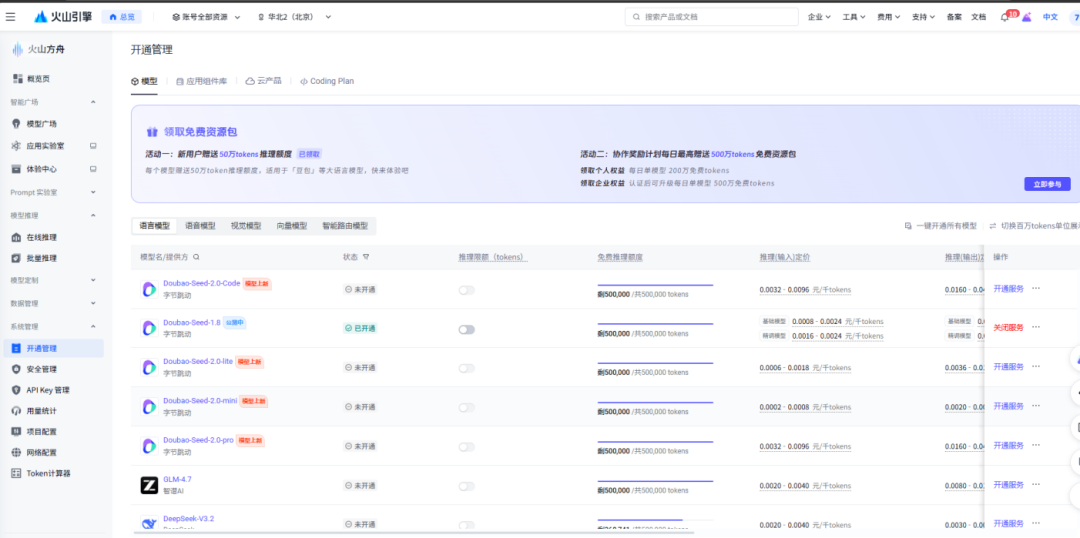1080x538 pixels.
Task: Click 一键开通所有模型
Action: (940, 226)
